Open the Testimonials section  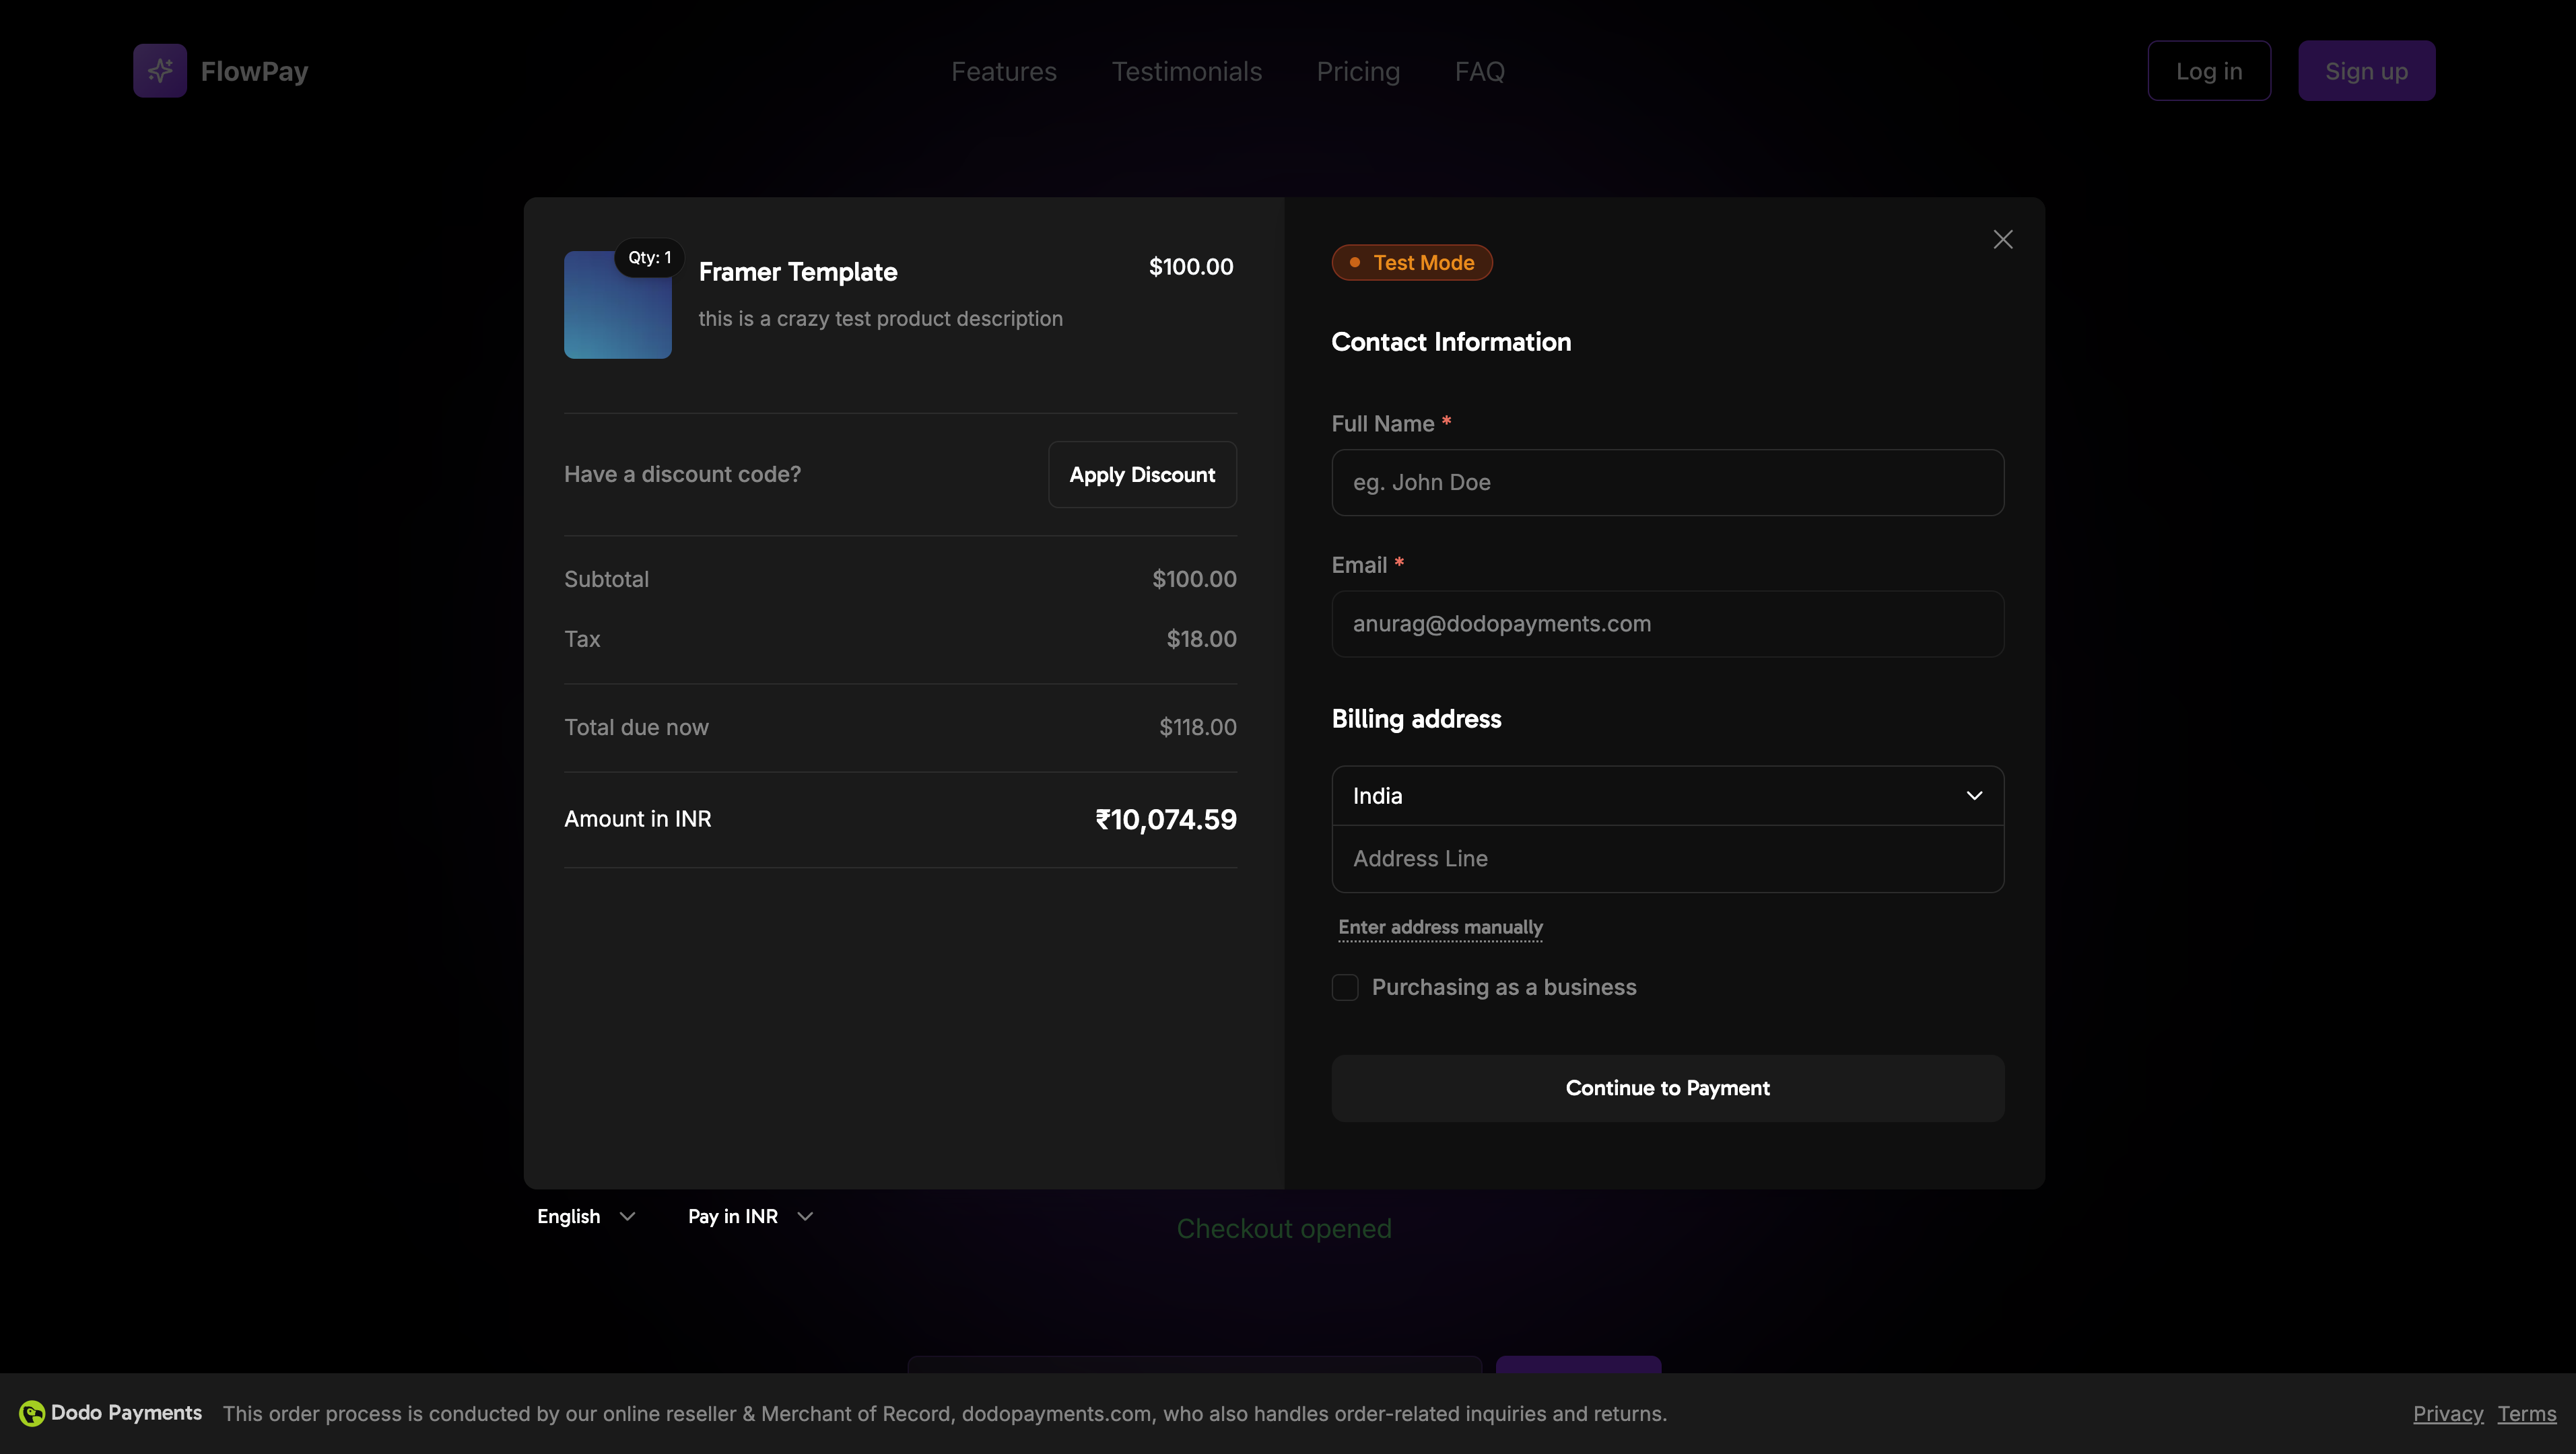click(1186, 70)
